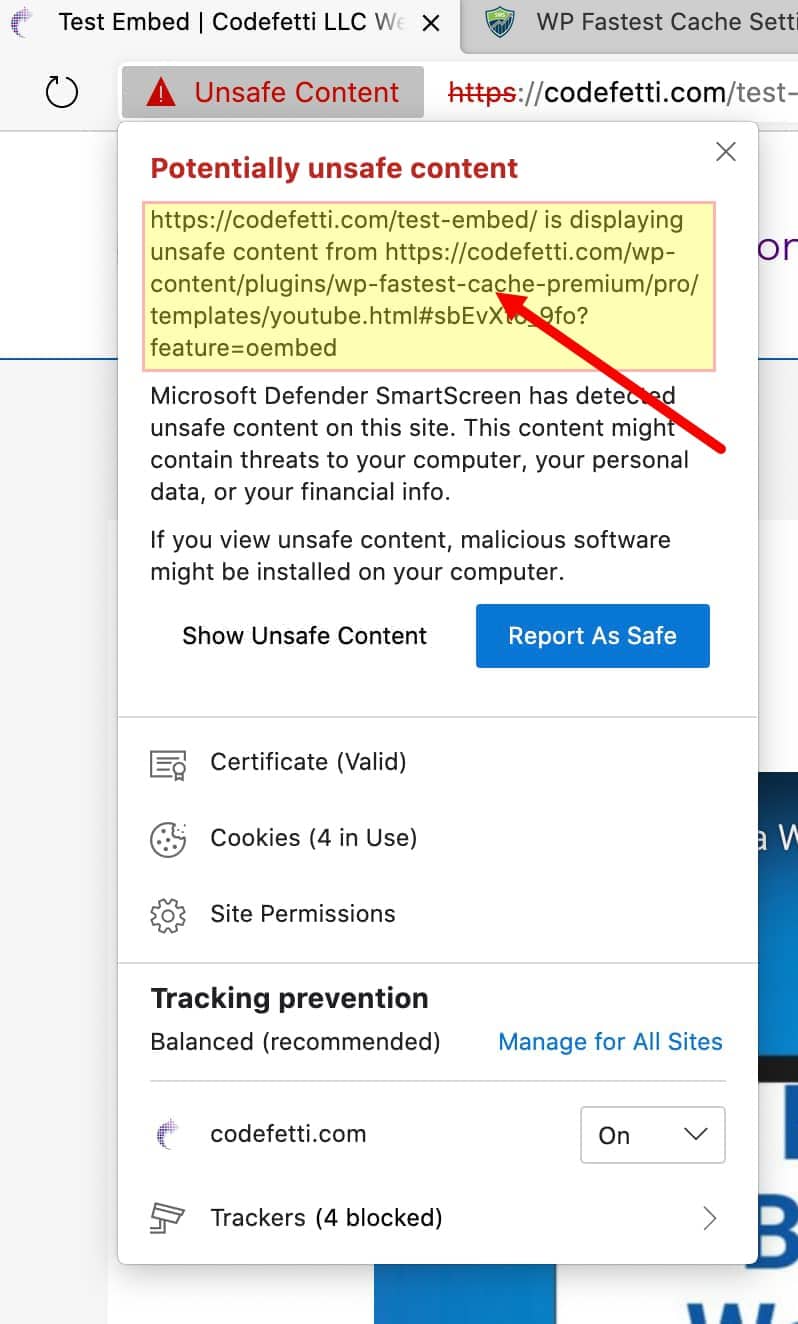
Task: Open the tracking prevention On dropdown for codefetti.com
Action: pos(652,1134)
